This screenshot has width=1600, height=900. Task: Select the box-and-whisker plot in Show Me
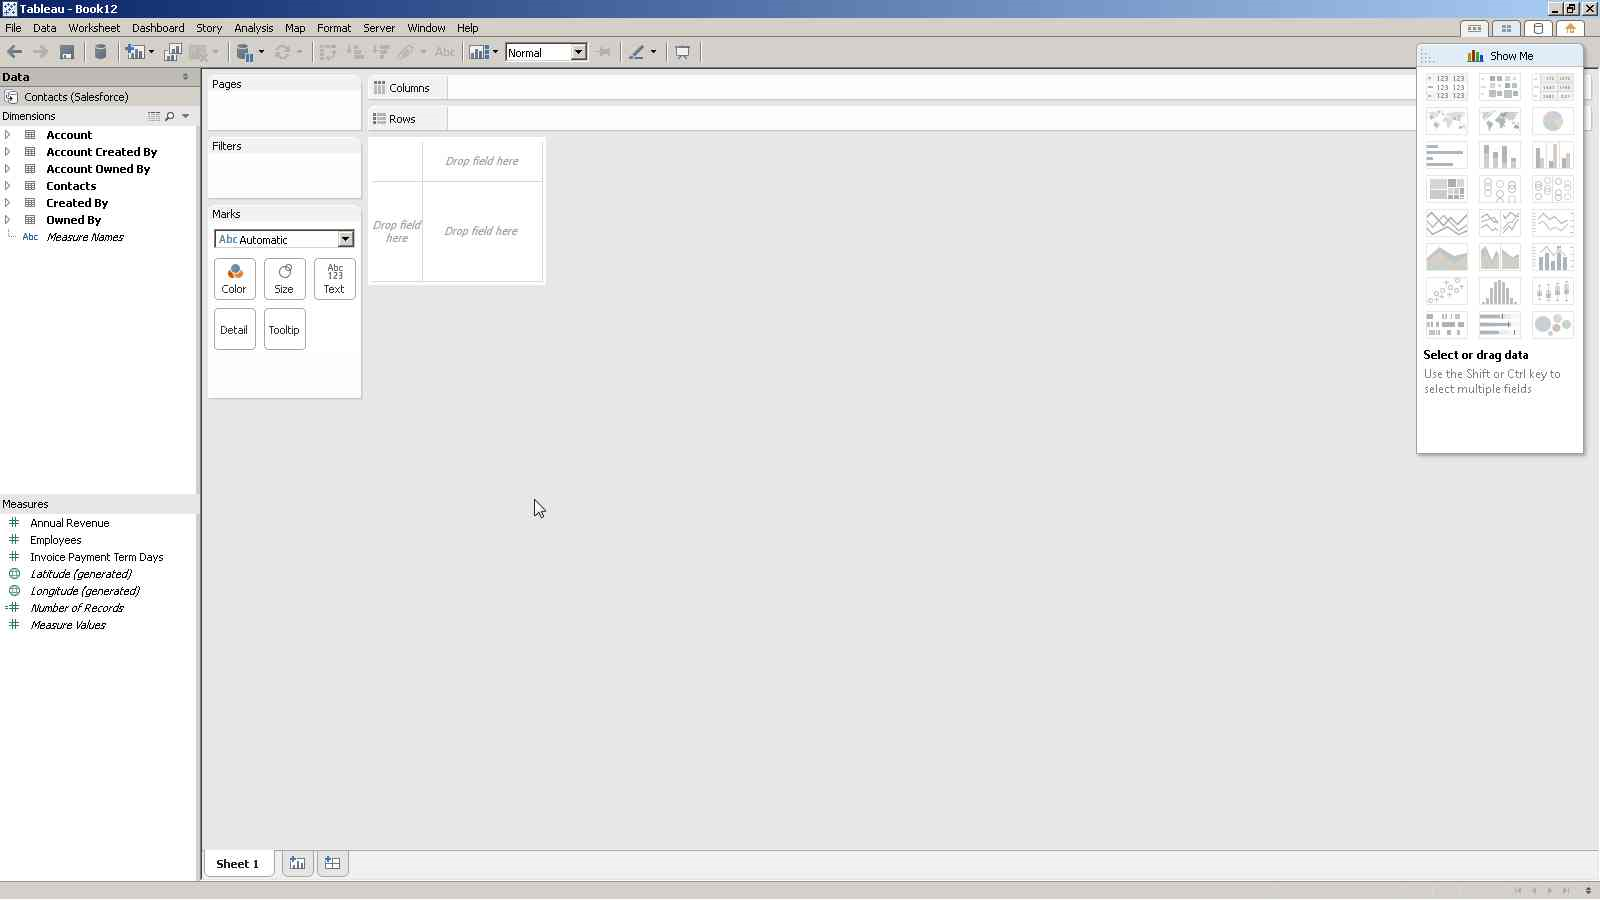click(x=1552, y=291)
